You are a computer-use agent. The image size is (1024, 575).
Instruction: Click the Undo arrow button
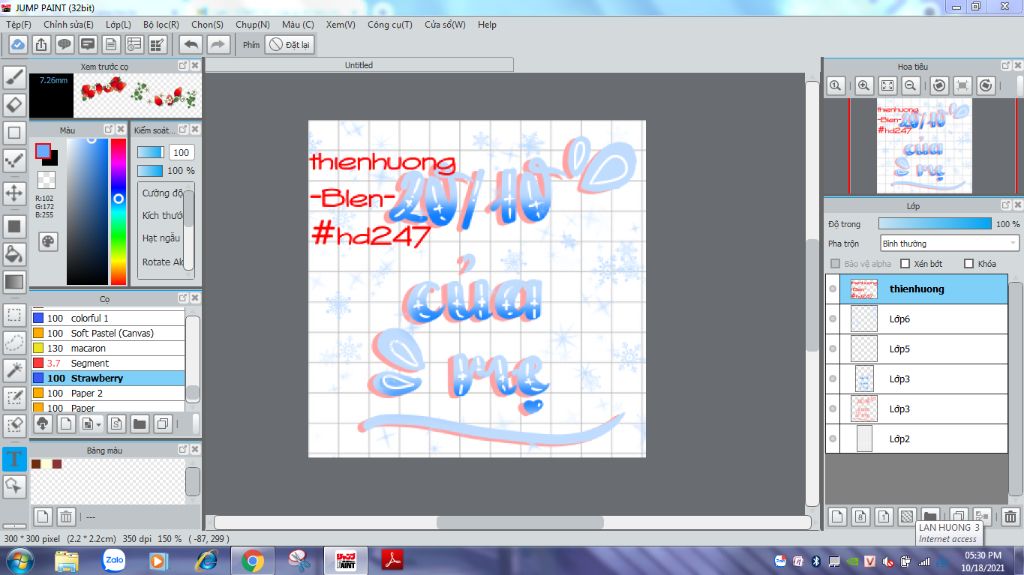coord(191,44)
